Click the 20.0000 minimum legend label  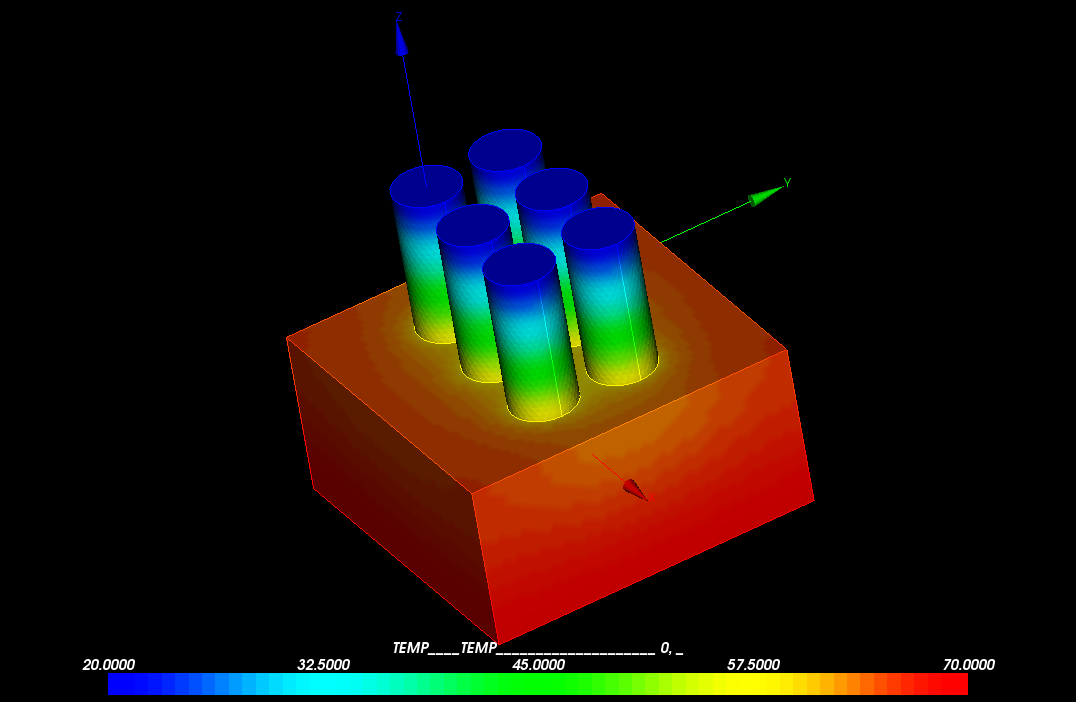point(108,665)
